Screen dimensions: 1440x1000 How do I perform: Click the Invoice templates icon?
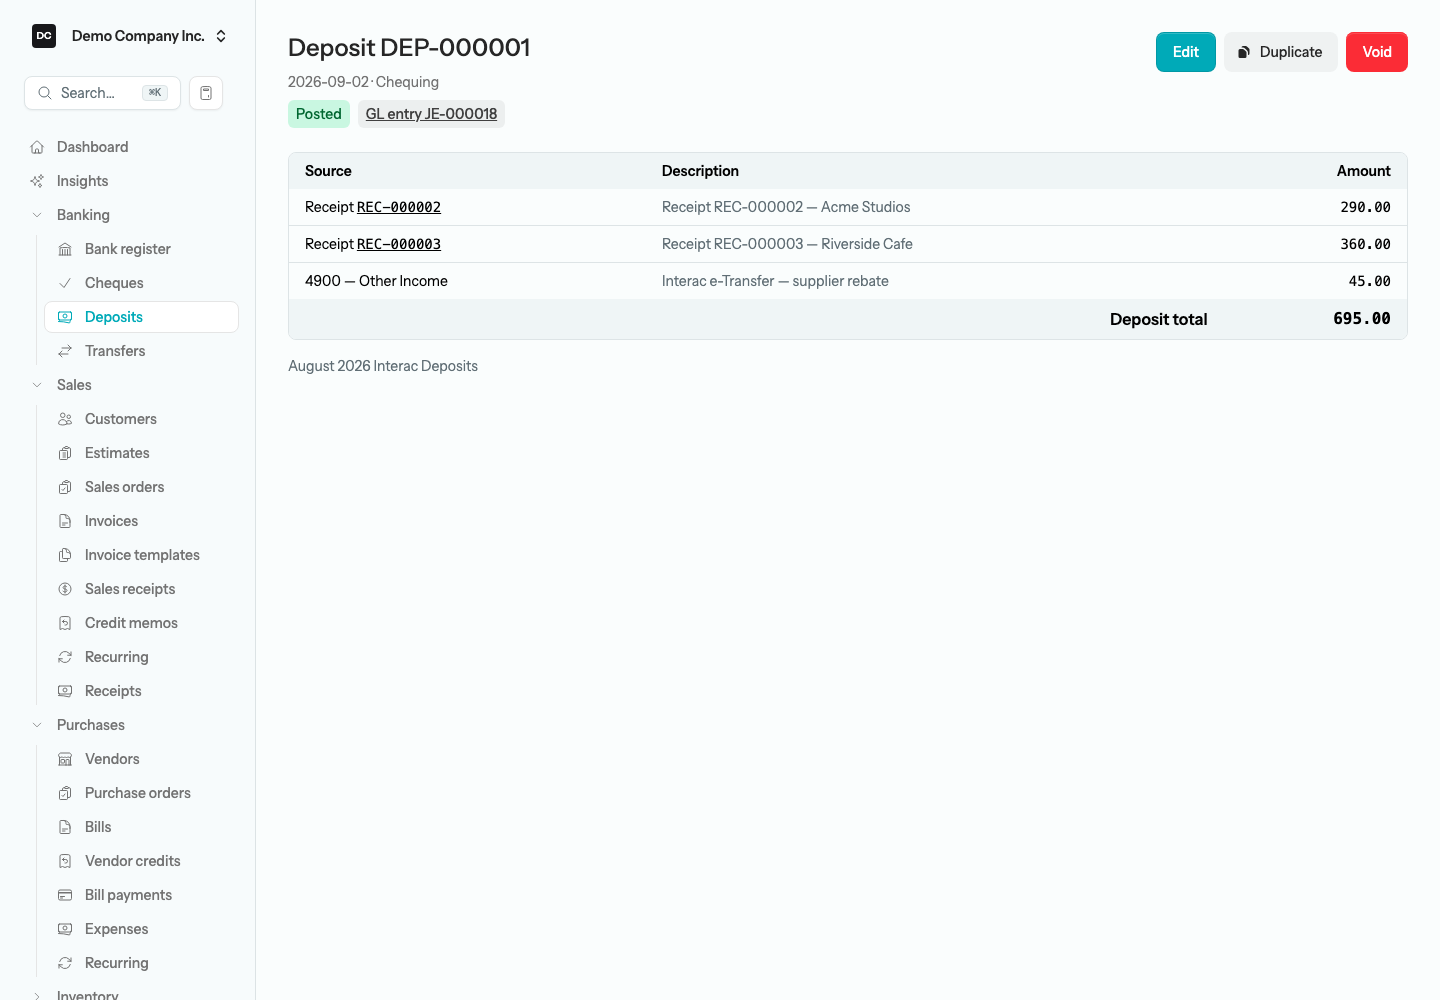pos(65,555)
